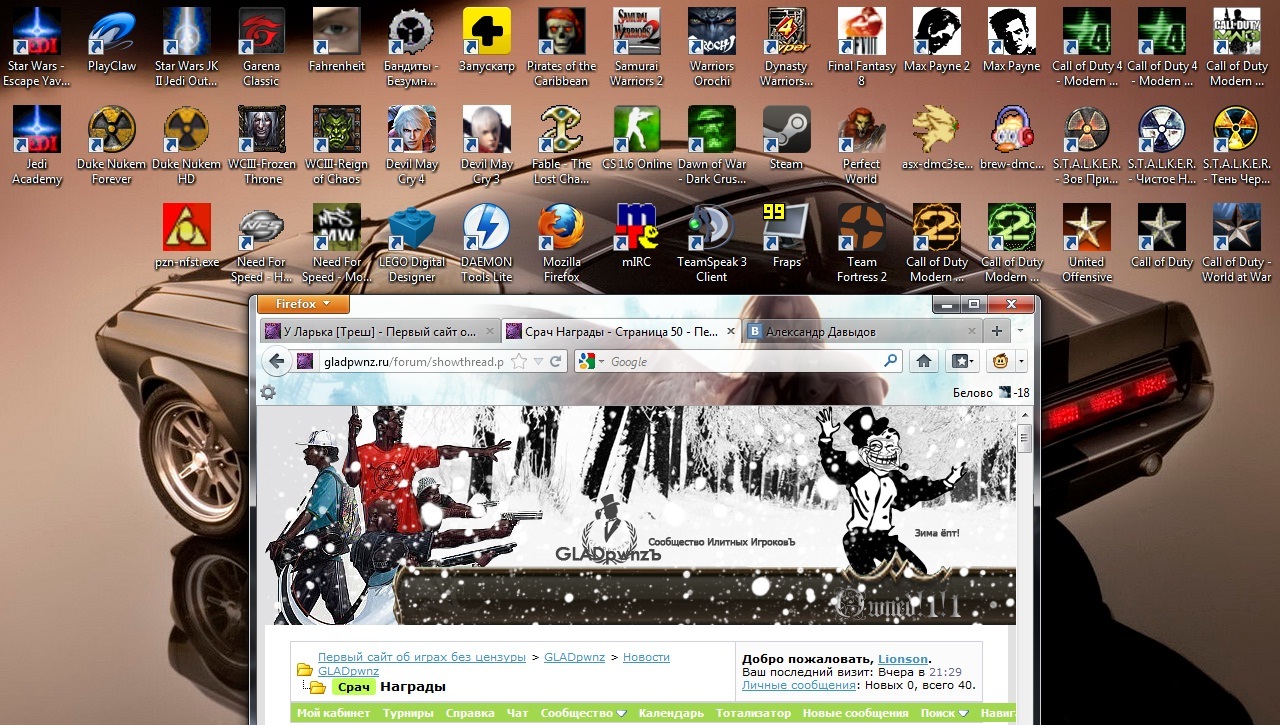Open the Steam desktop shortcut

point(787,139)
